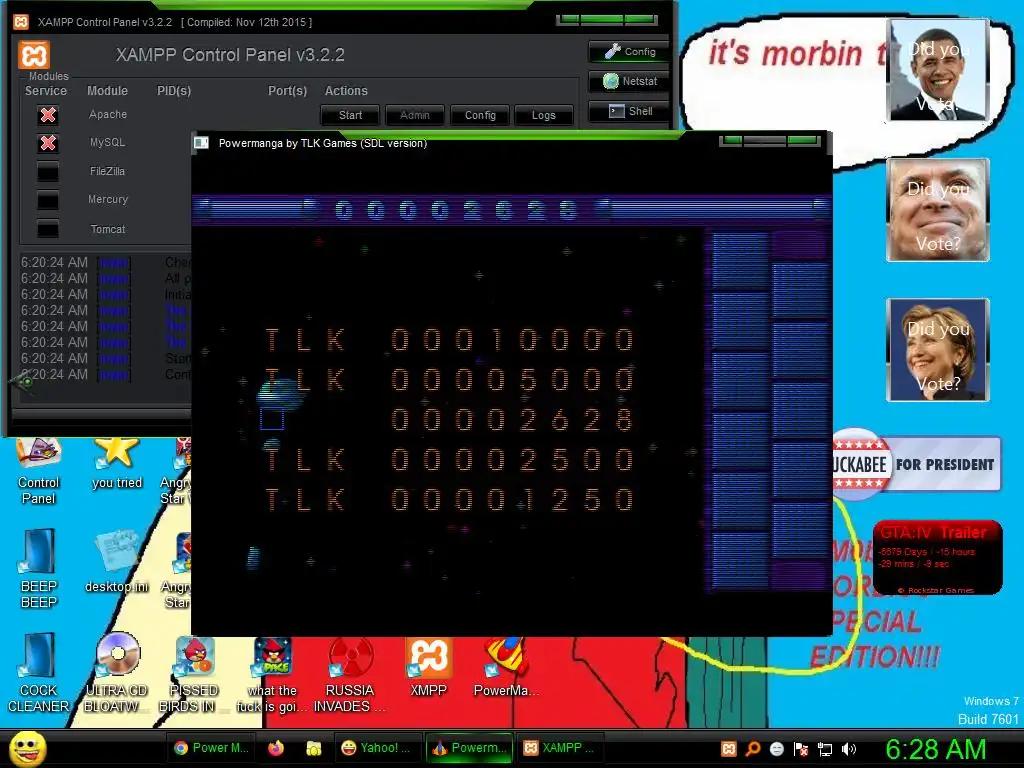The image size is (1024, 768).
Task: Click the 6:28 AM taskbar clock
Action: 935,749
